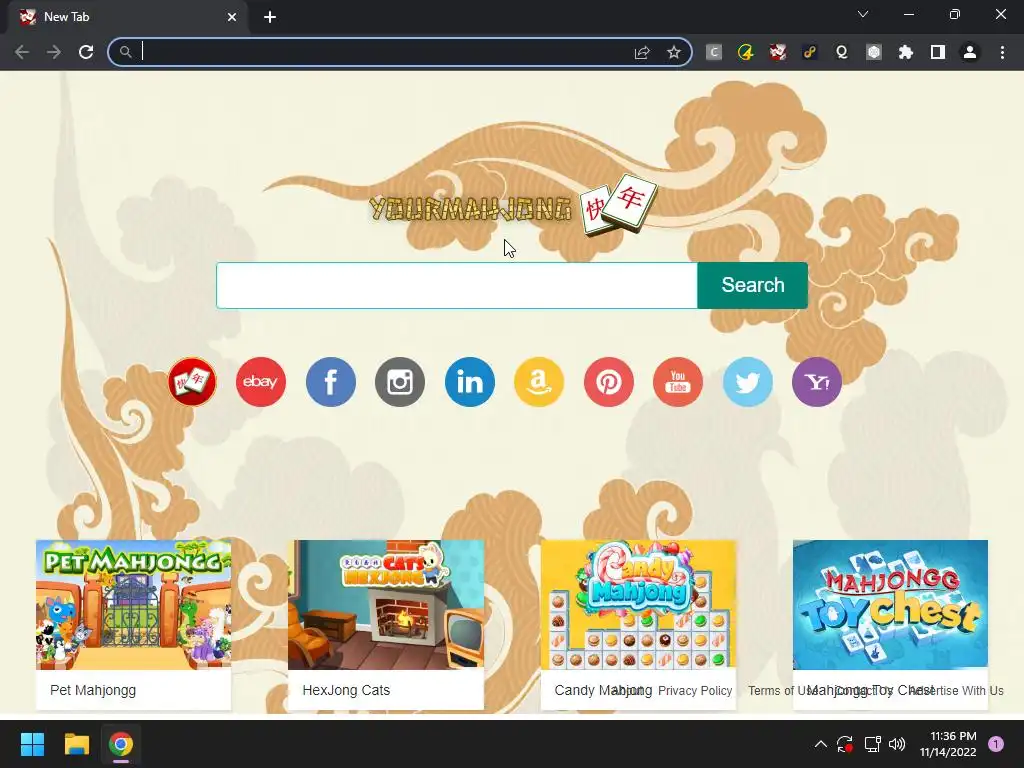Open the YouTube shortcut icon
Image resolution: width=1024 pixels, height=768 pixels.
(678, 381)
